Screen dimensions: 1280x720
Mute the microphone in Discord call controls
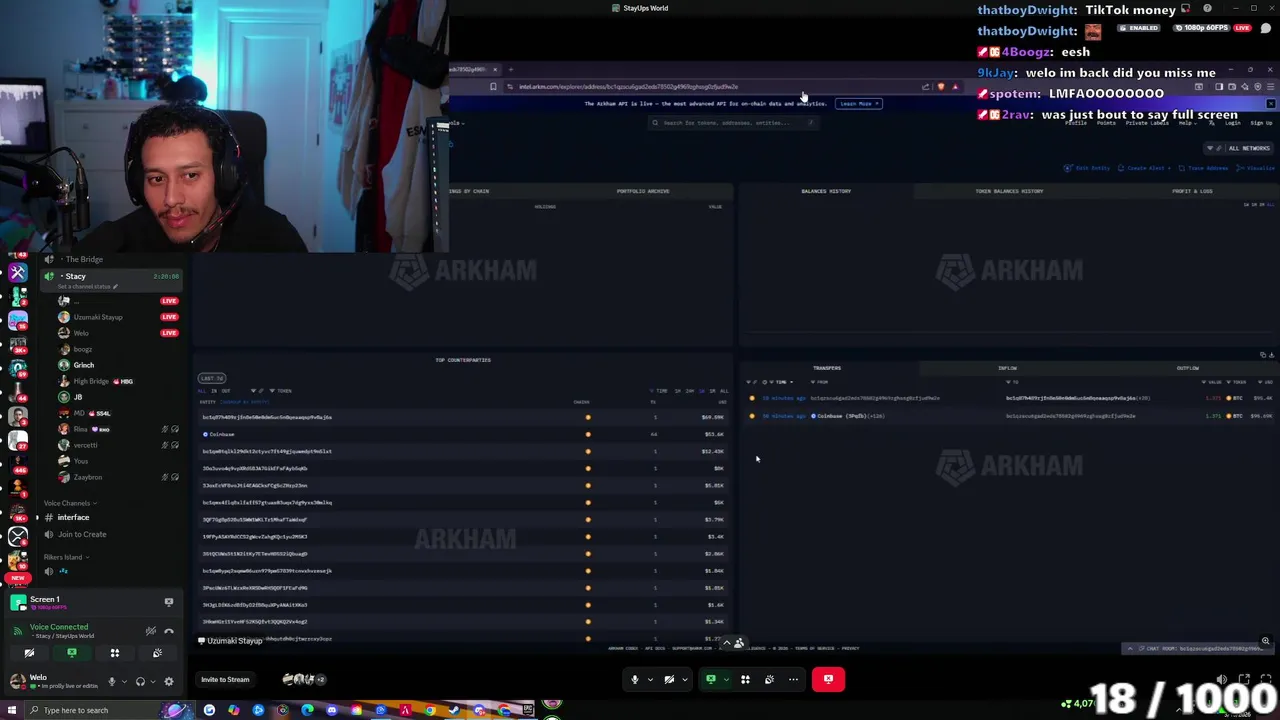[x=634, y=680]
